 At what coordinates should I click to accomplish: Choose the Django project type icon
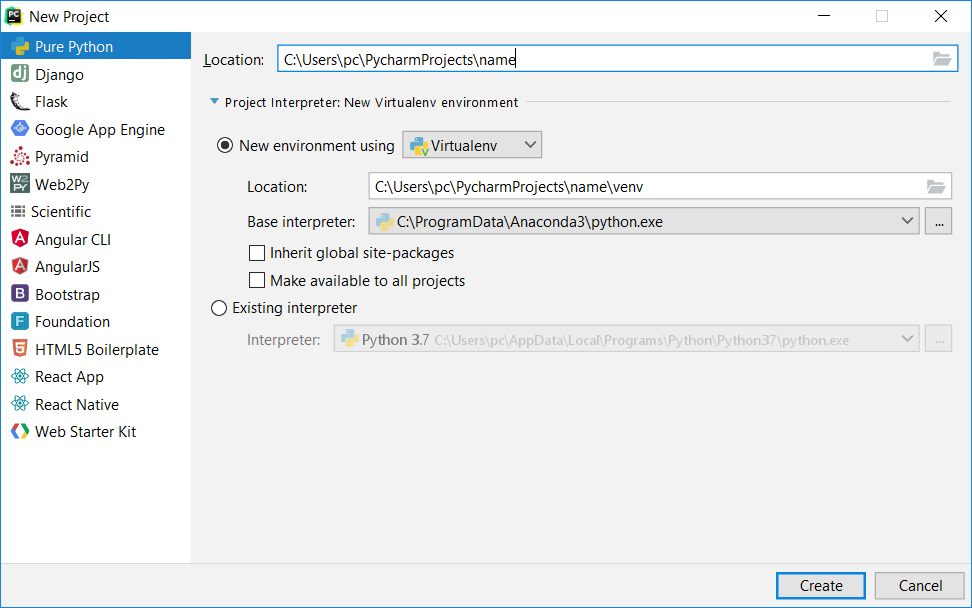(x=20, y=74)
